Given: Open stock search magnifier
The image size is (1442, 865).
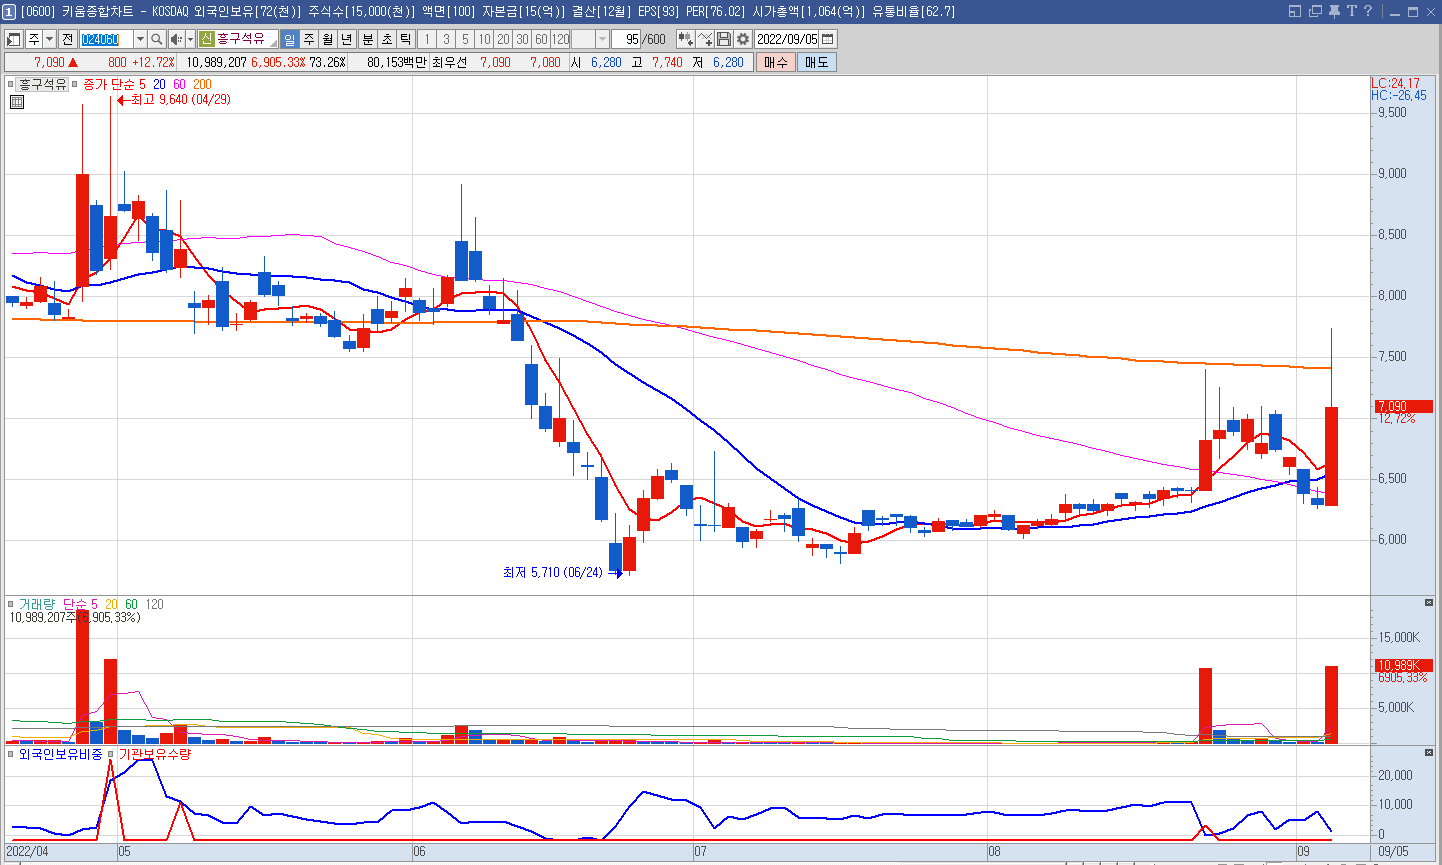Looking at the screenshot, I should pos(157,39).
